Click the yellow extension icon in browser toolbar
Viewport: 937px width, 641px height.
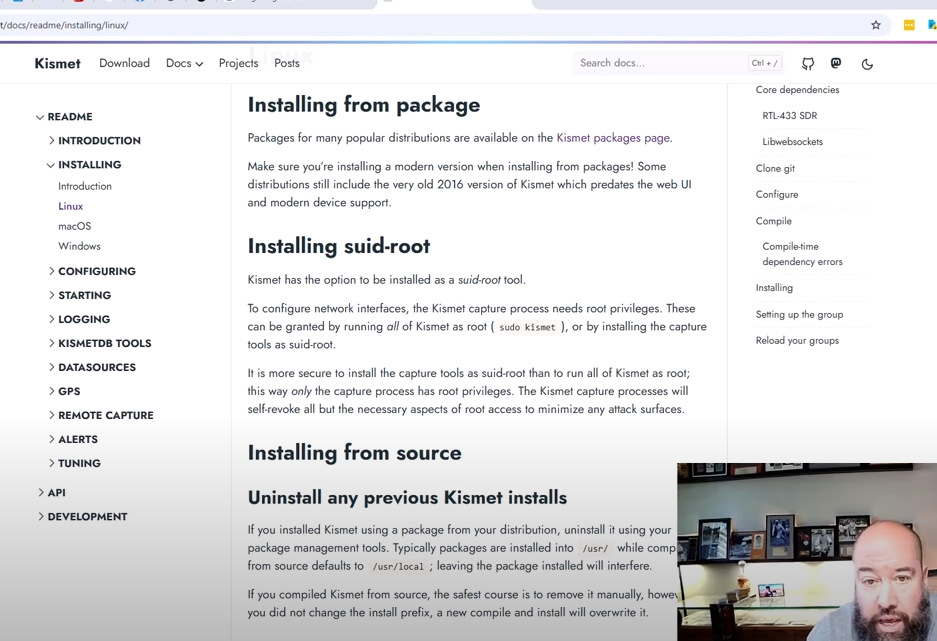click(909, 25)
